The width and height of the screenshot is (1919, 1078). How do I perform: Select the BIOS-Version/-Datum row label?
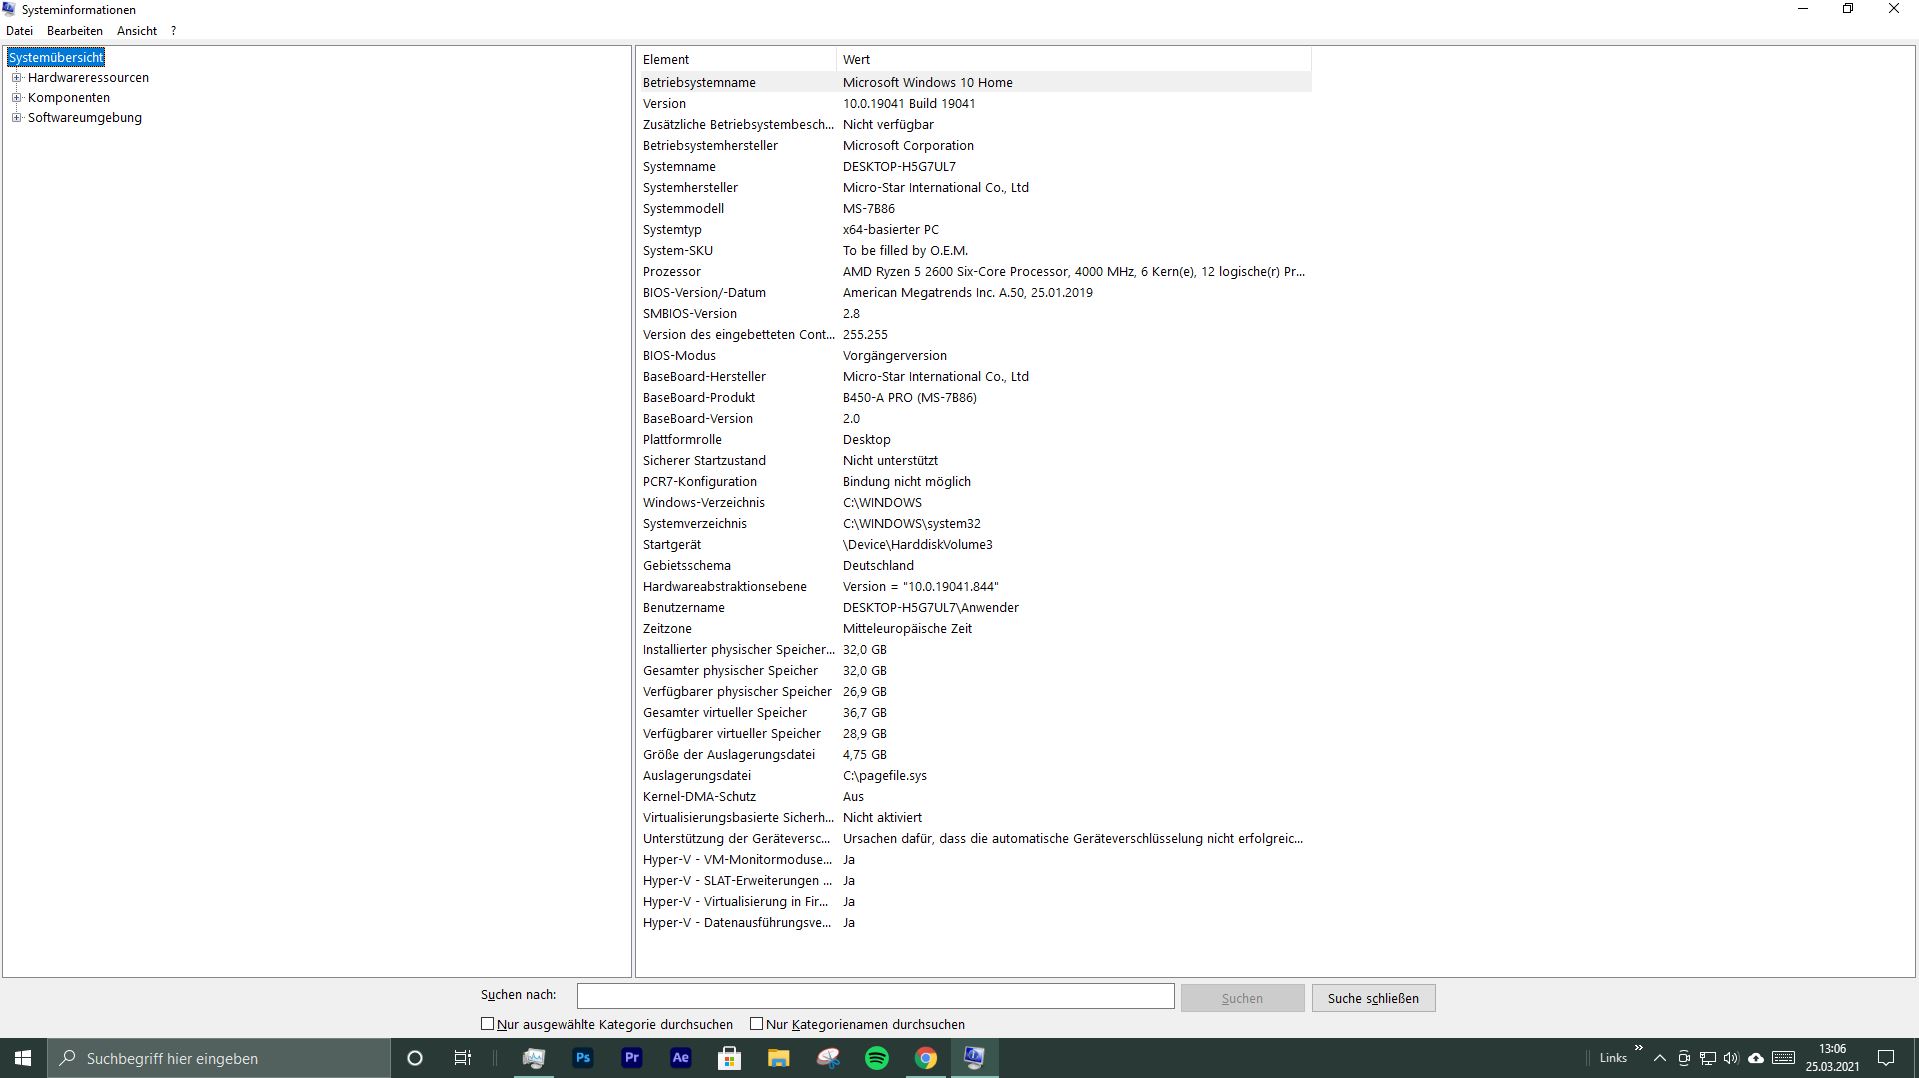704,293
